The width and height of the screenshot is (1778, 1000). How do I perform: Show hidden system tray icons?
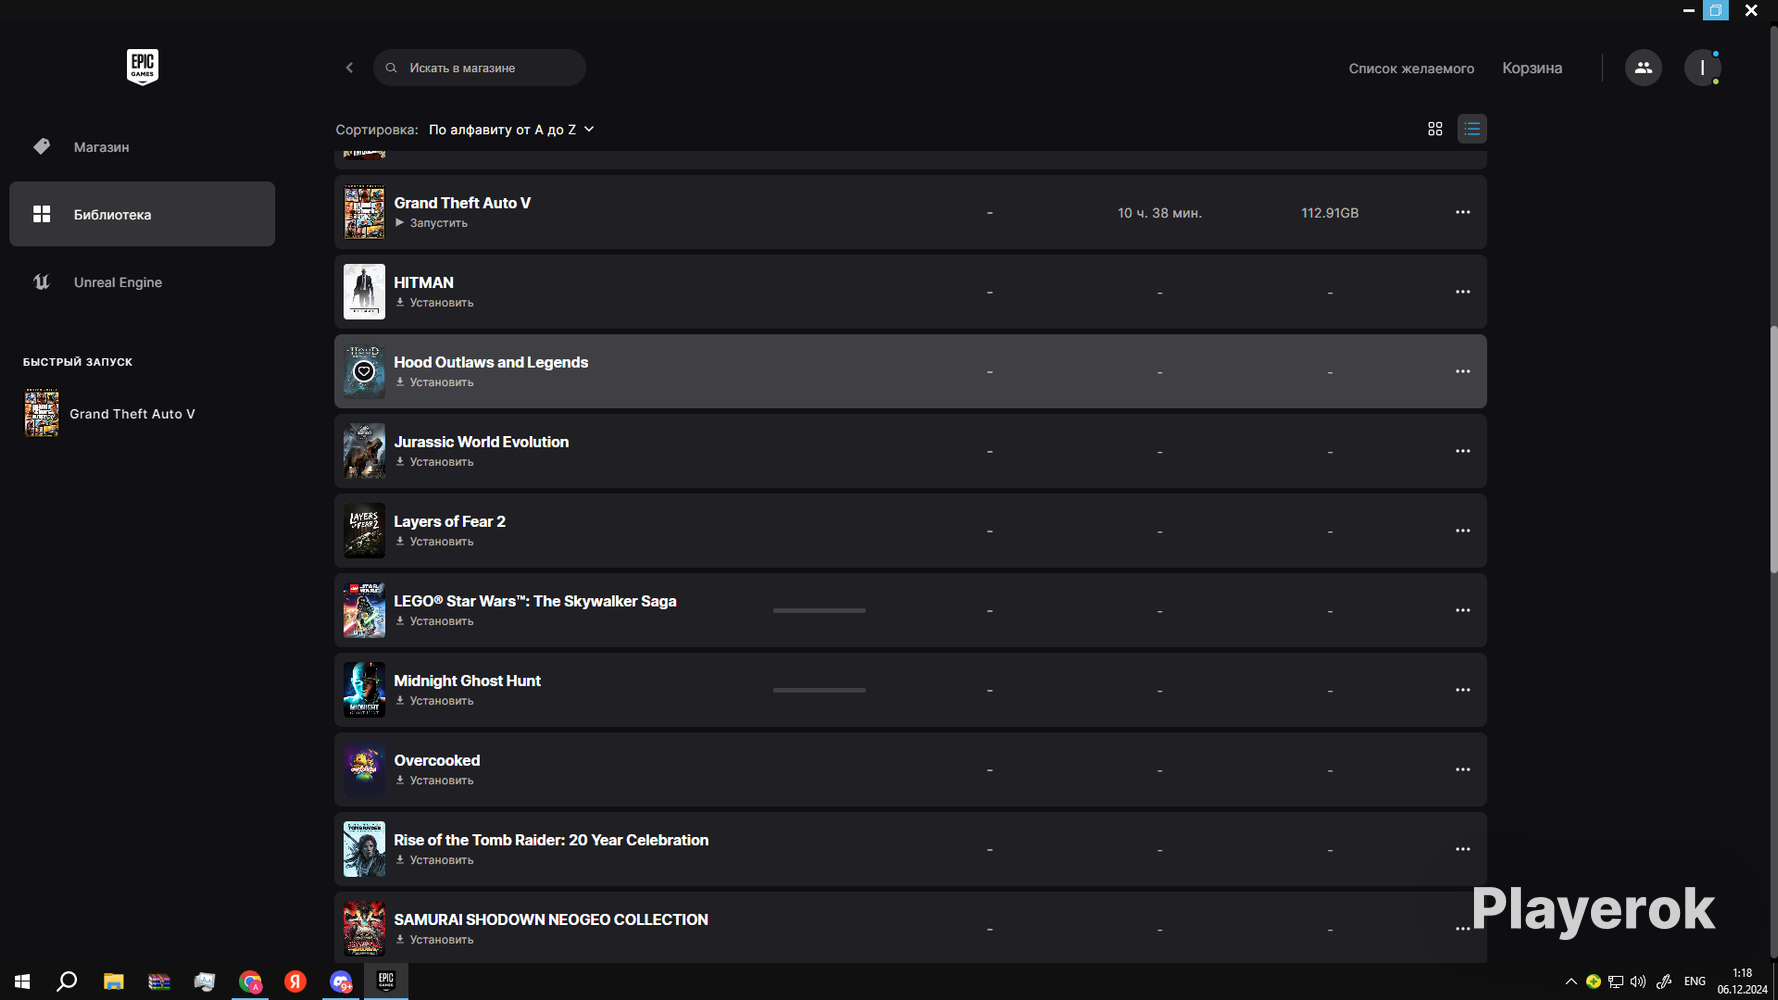tap(1571, 982)
